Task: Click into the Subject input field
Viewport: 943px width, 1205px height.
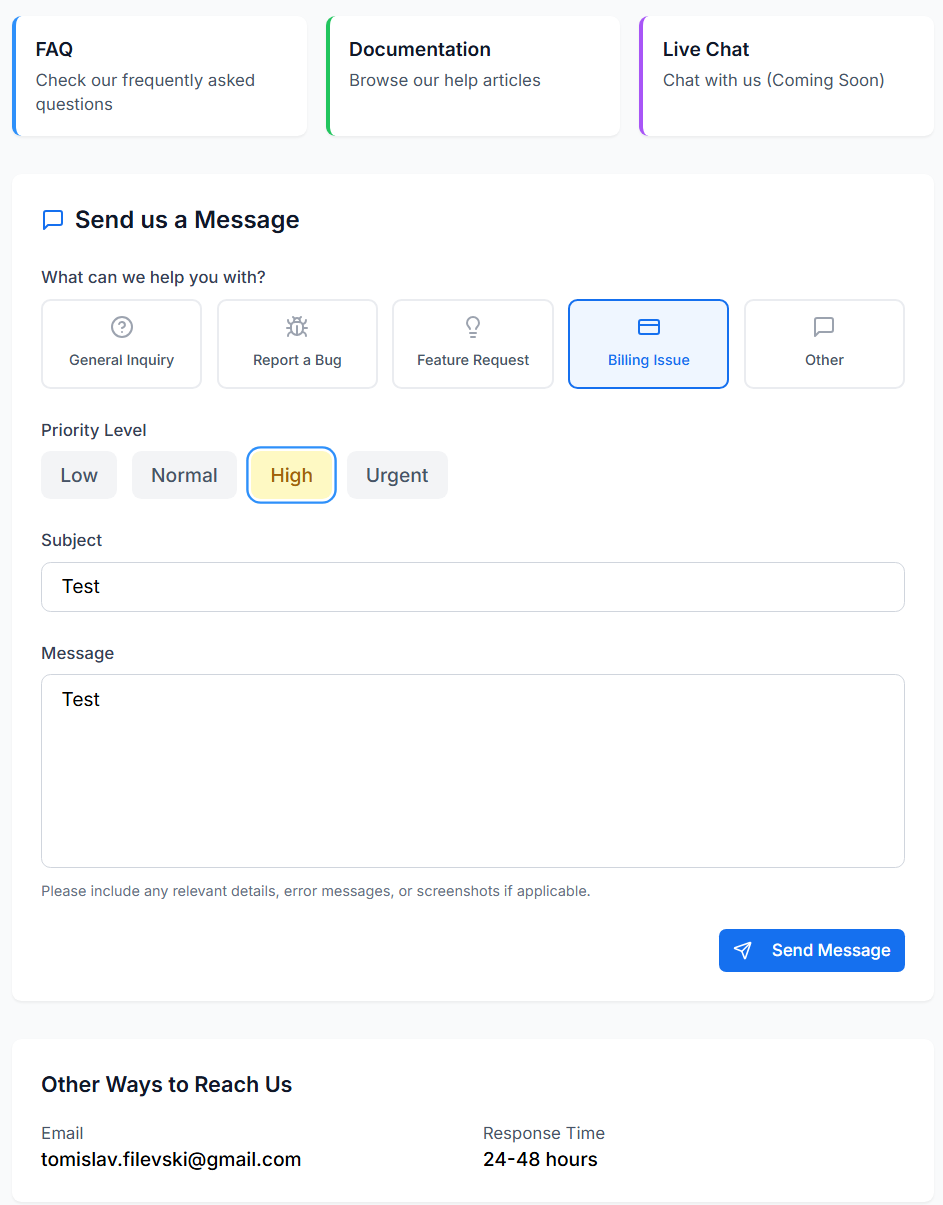Action: (x=473, y=587)
